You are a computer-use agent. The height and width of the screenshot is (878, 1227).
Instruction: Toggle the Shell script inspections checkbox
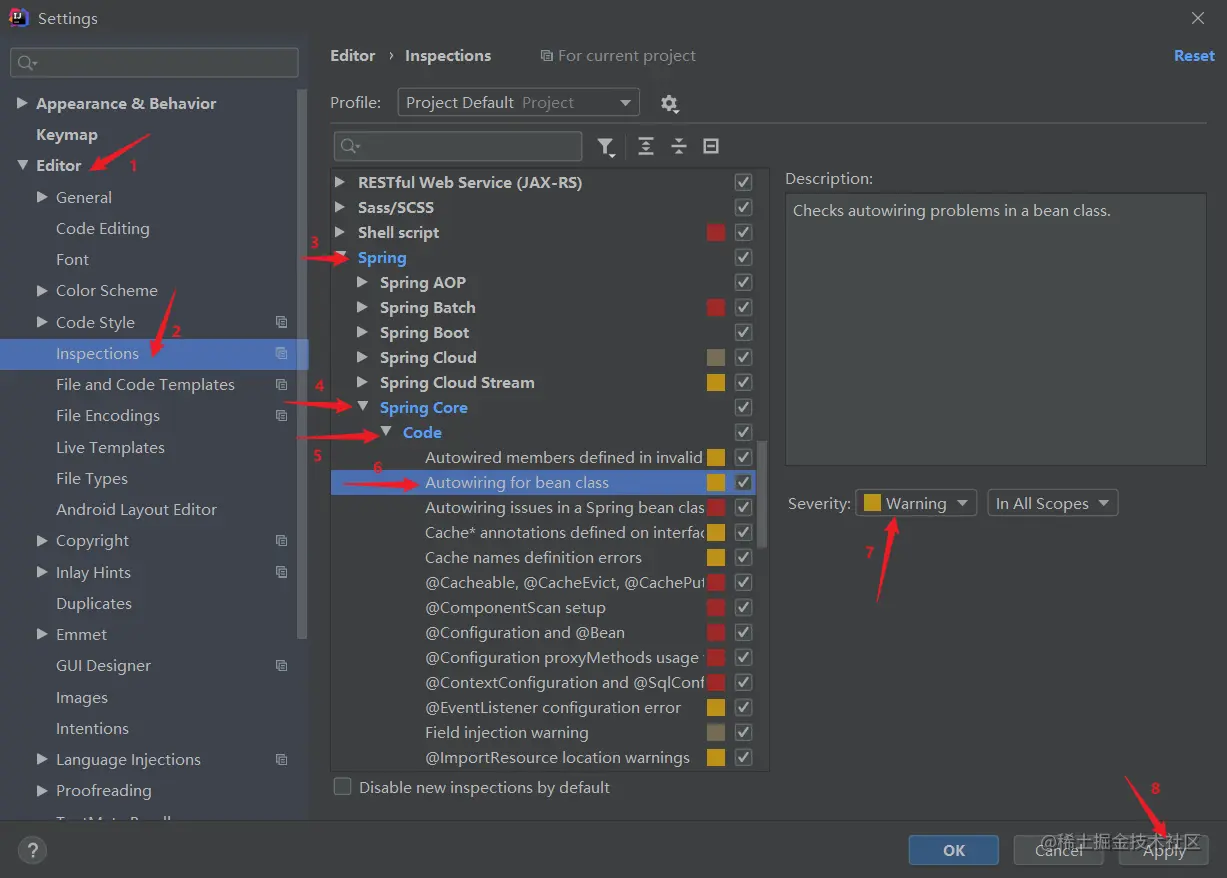coord(743,232)
